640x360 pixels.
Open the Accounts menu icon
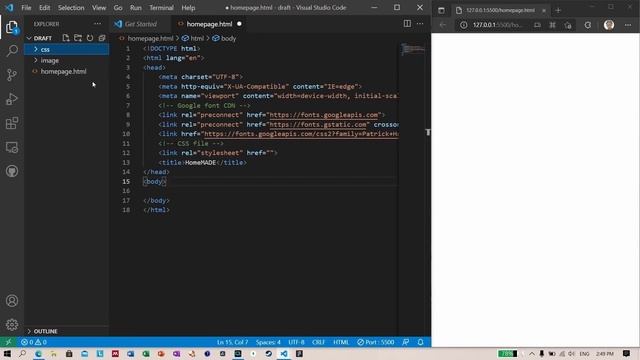[12, 301]
